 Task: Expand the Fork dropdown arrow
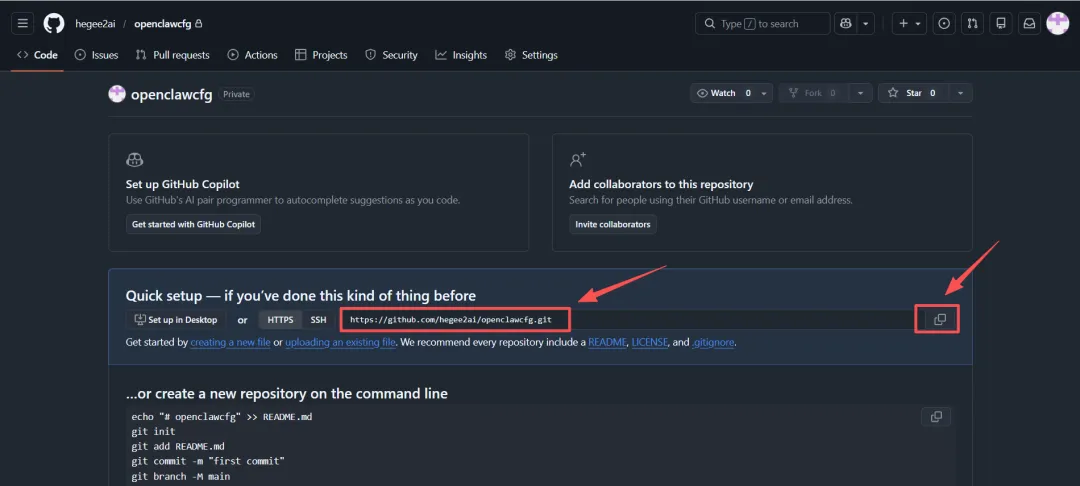point(860,93)
